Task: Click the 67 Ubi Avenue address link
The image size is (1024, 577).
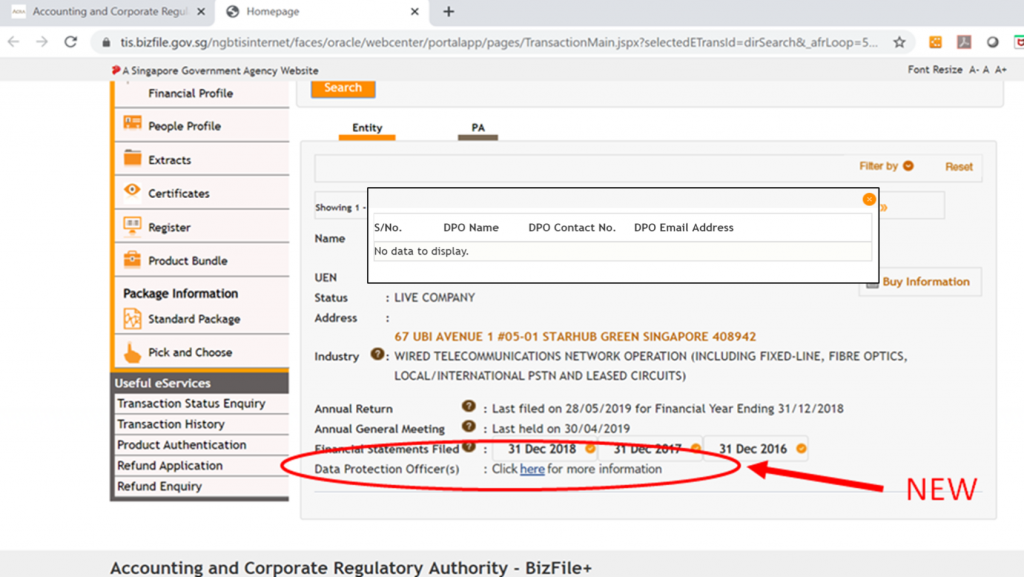Action: click(x=575, y=337)
